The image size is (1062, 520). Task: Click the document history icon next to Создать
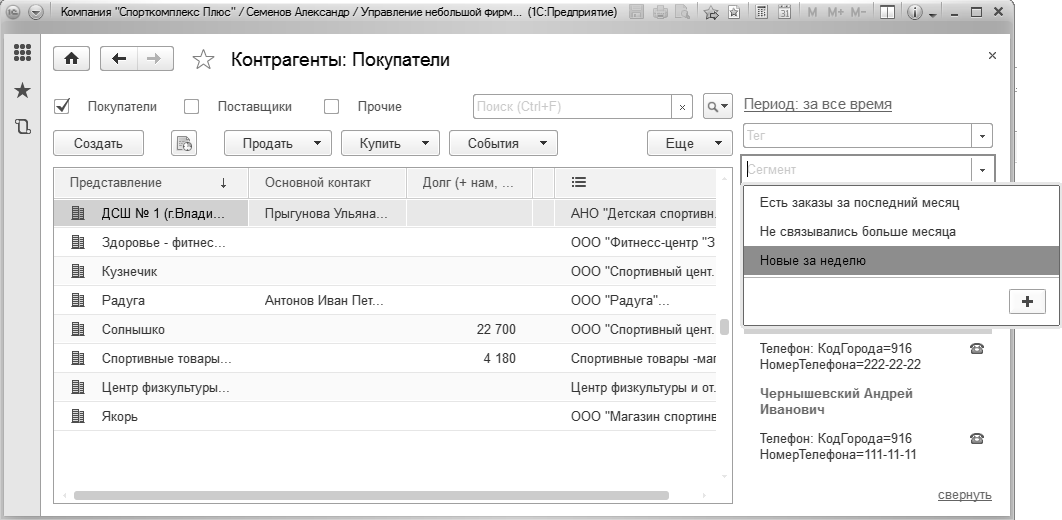point(184,144)
